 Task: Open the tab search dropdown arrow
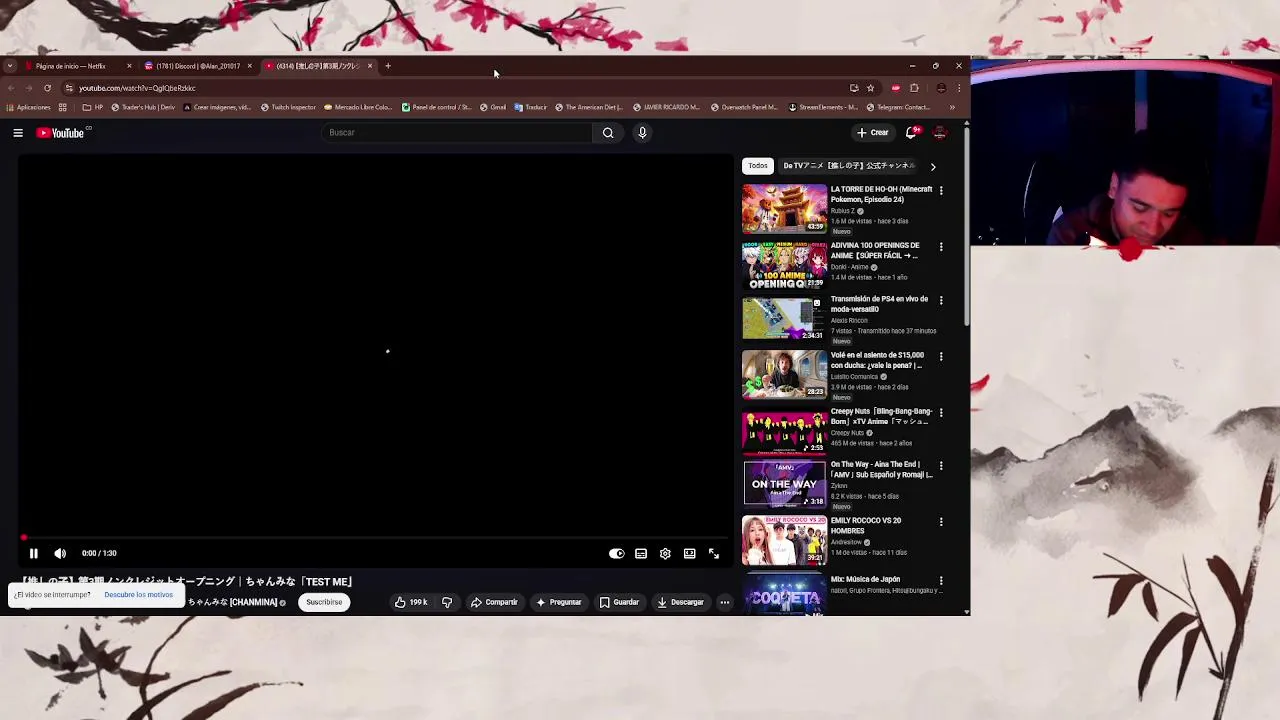[10, 66]
